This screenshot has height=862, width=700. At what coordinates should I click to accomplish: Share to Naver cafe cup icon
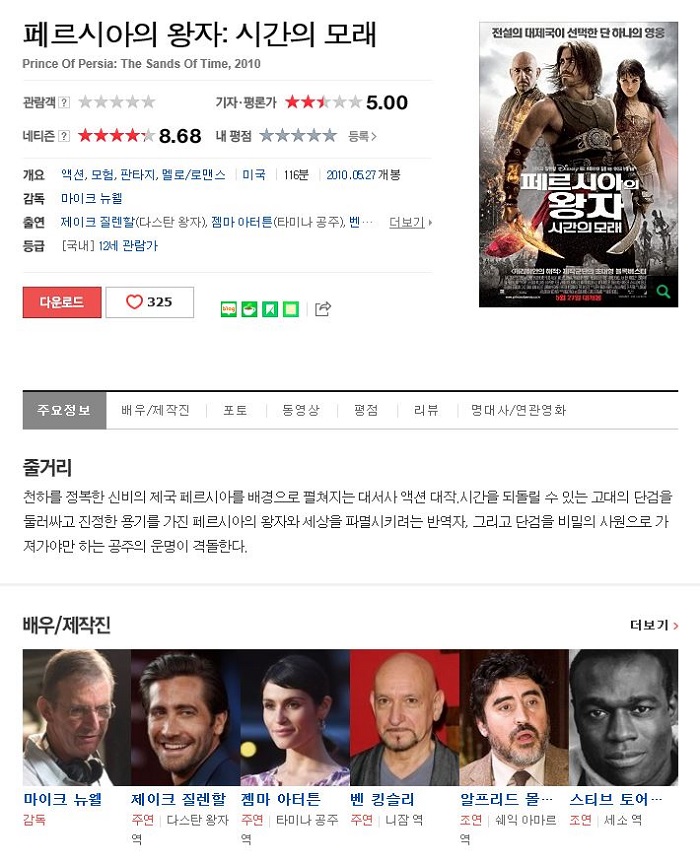coord(249,310)
